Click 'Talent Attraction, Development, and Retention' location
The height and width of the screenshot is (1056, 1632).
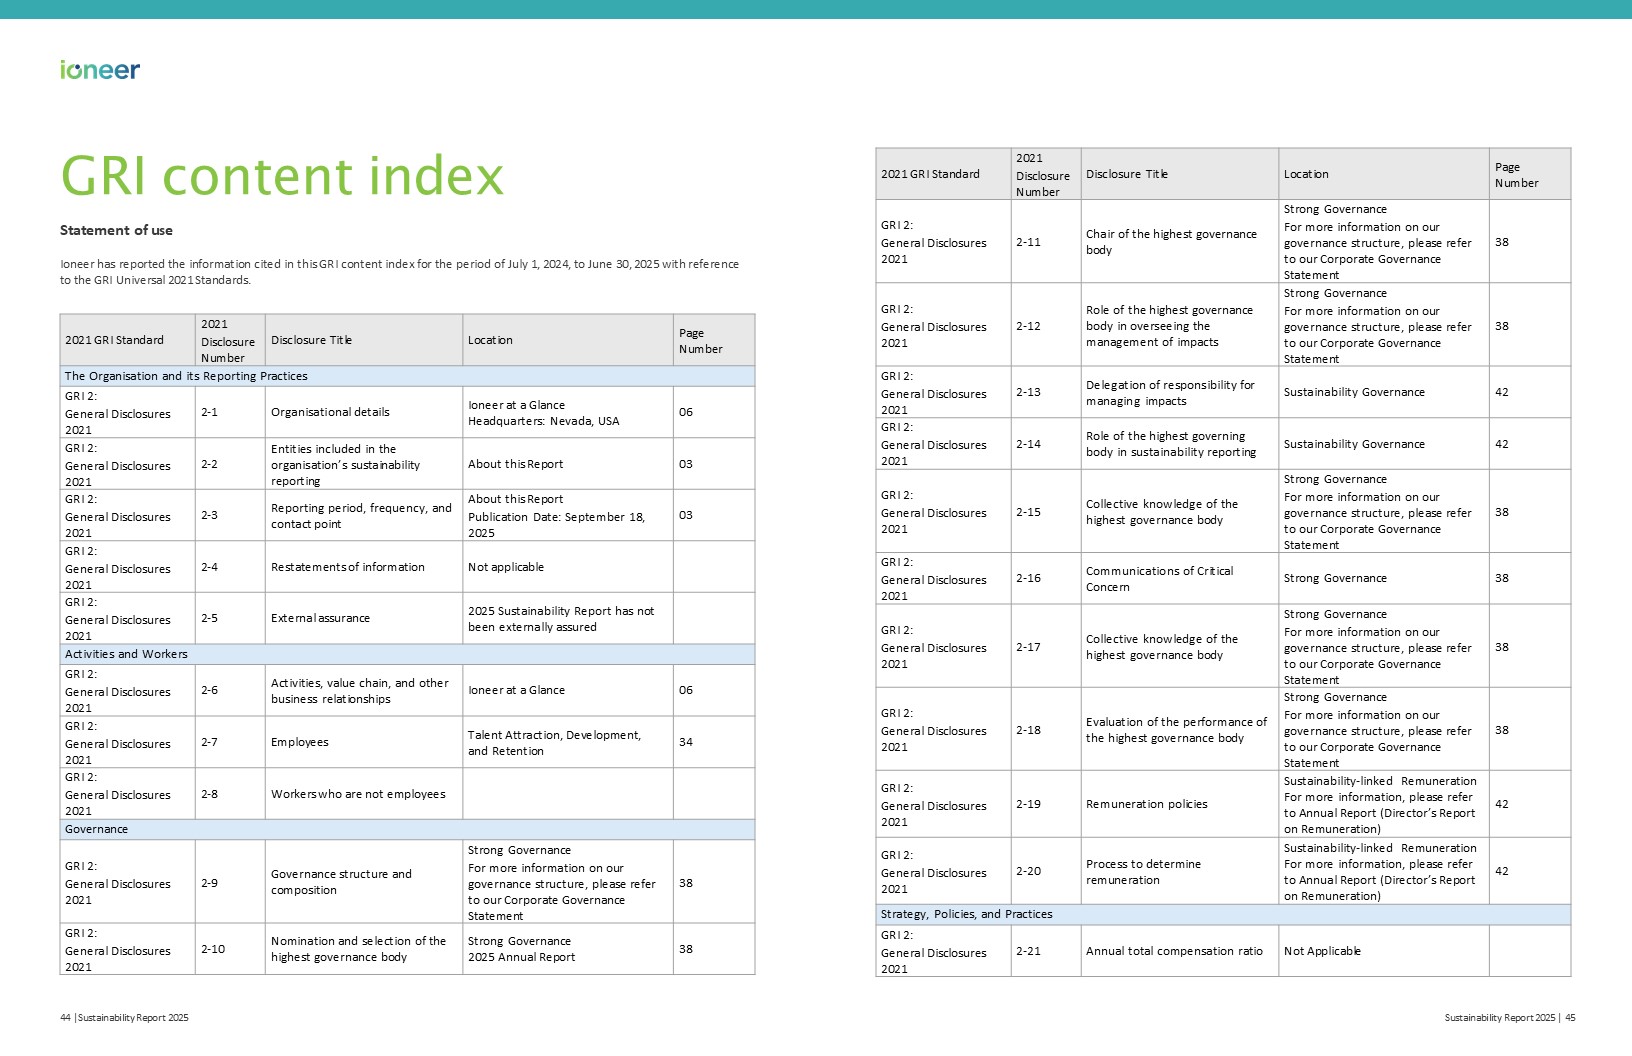point(554,742)
